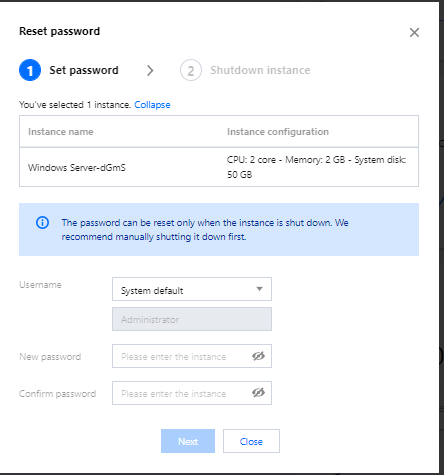
Task: Click the step 1 circle icon
Action: coord(30,70)
